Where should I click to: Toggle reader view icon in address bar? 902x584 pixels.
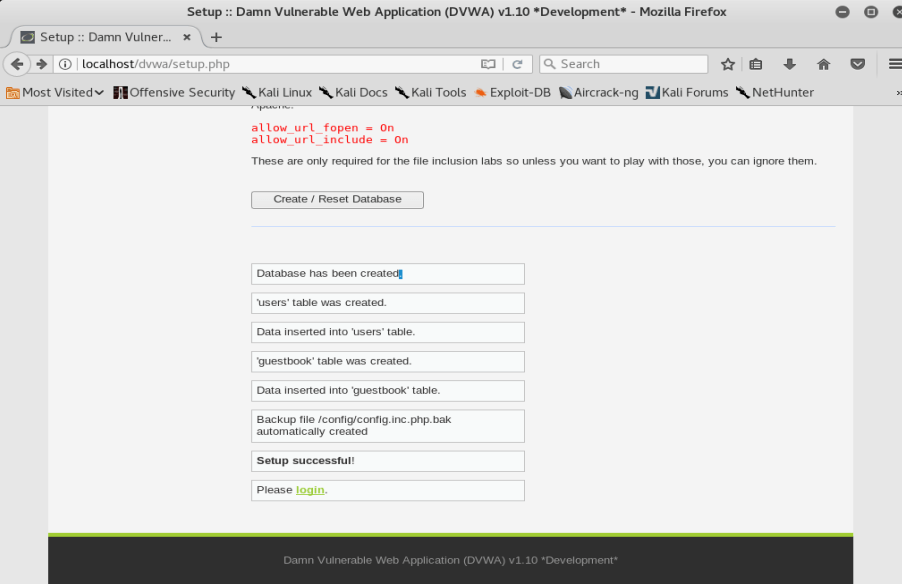click(x=488, y=64)
